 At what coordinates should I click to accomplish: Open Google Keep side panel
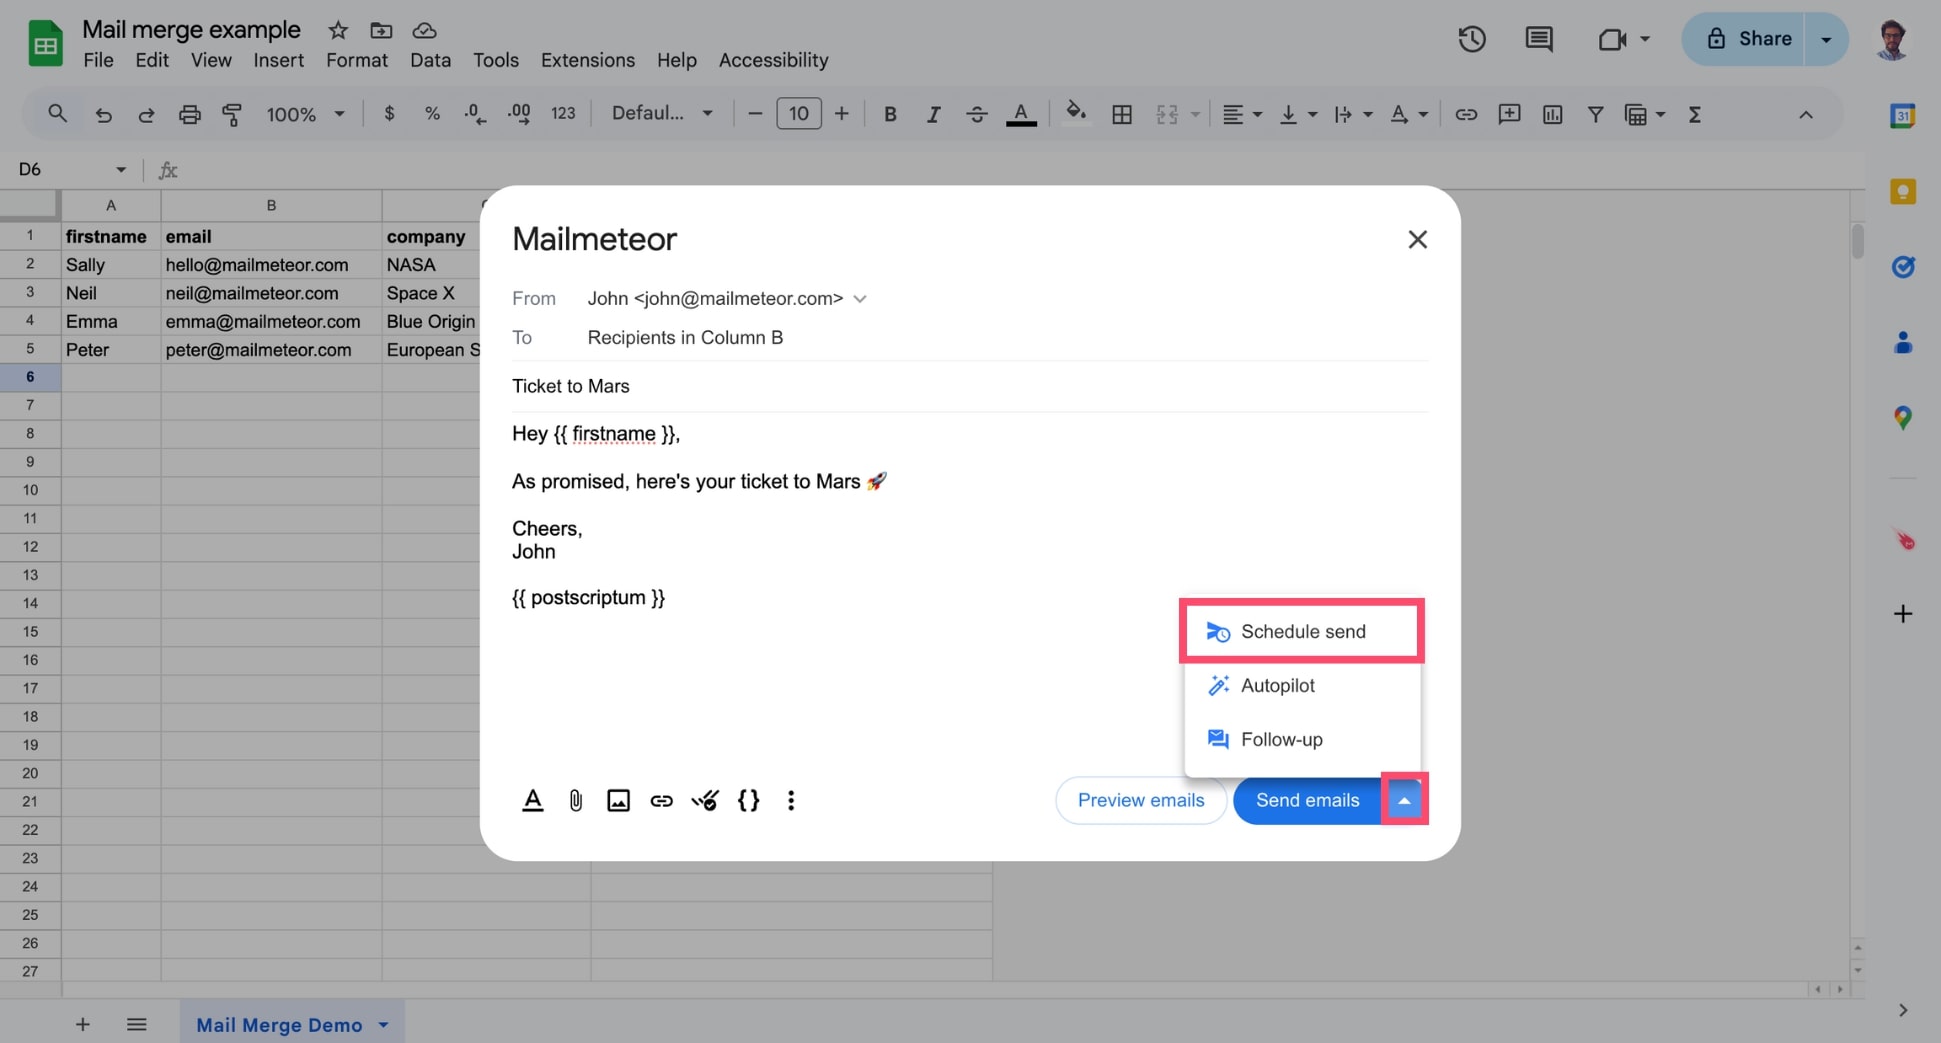[1902, 191]
